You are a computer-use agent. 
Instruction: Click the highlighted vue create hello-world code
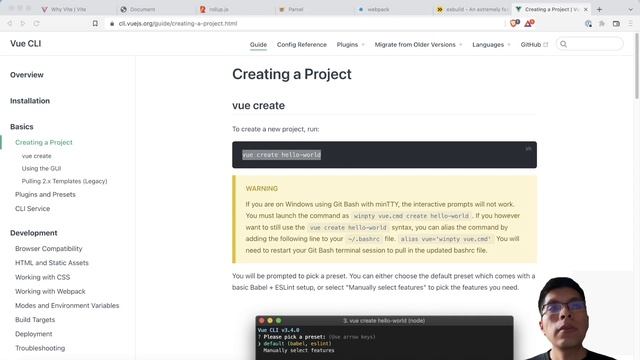pos(282,155)
